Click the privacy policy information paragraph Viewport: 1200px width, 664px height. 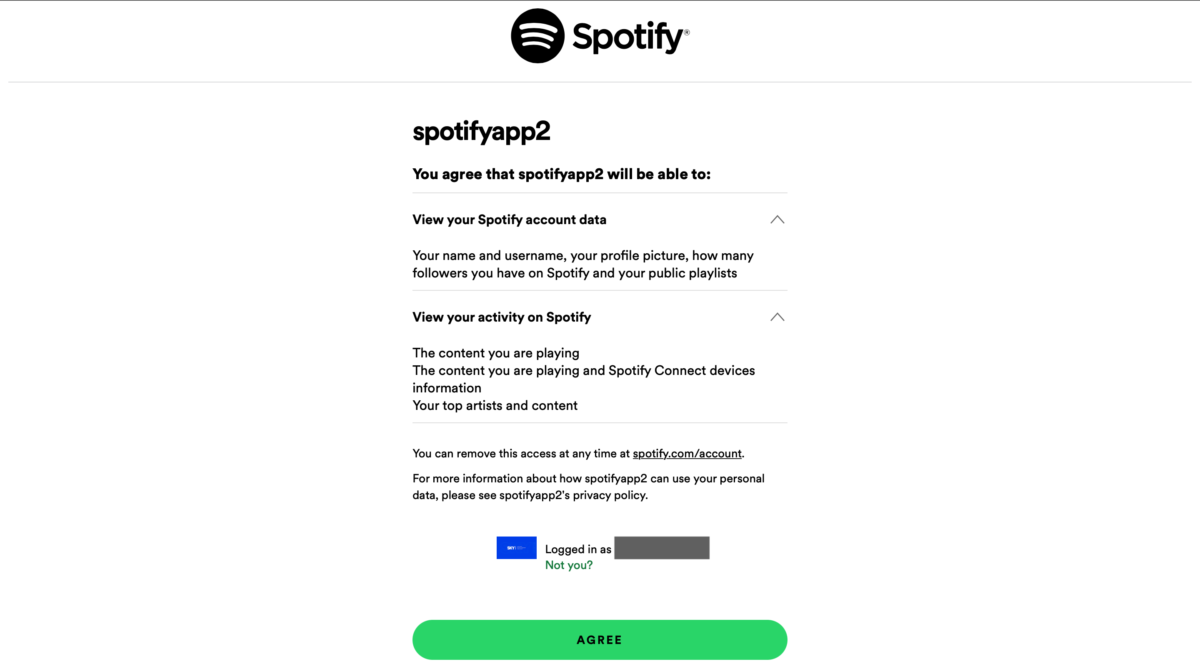tap(588, 487)
